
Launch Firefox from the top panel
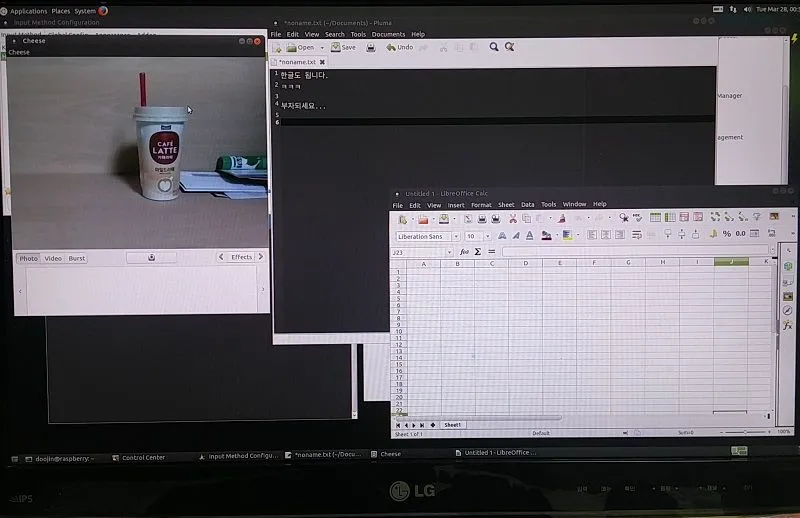[103, 10]
